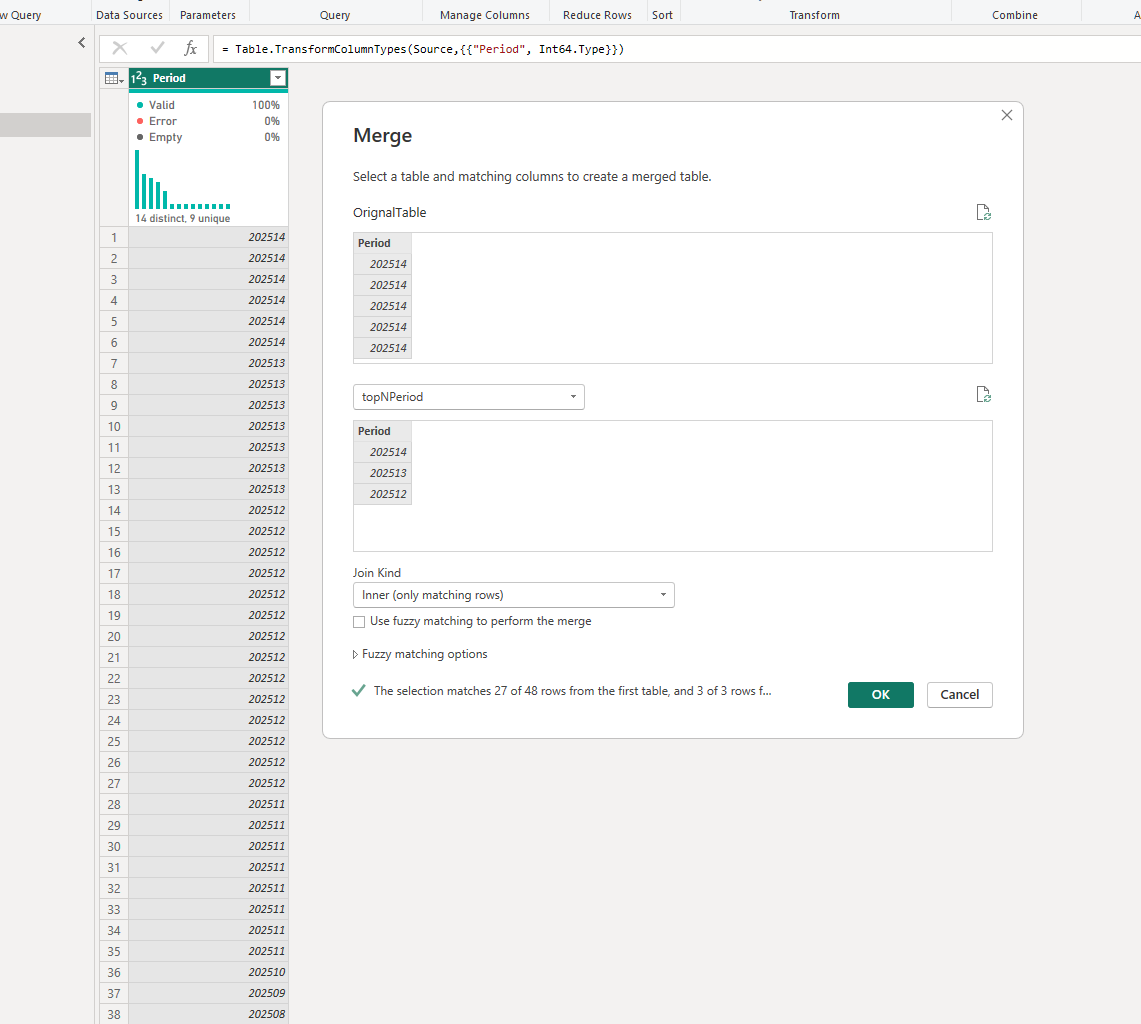This screenshot has width=1141, height=1024.
Task: Open the Sort ribbon group
Action: [662, 15]
